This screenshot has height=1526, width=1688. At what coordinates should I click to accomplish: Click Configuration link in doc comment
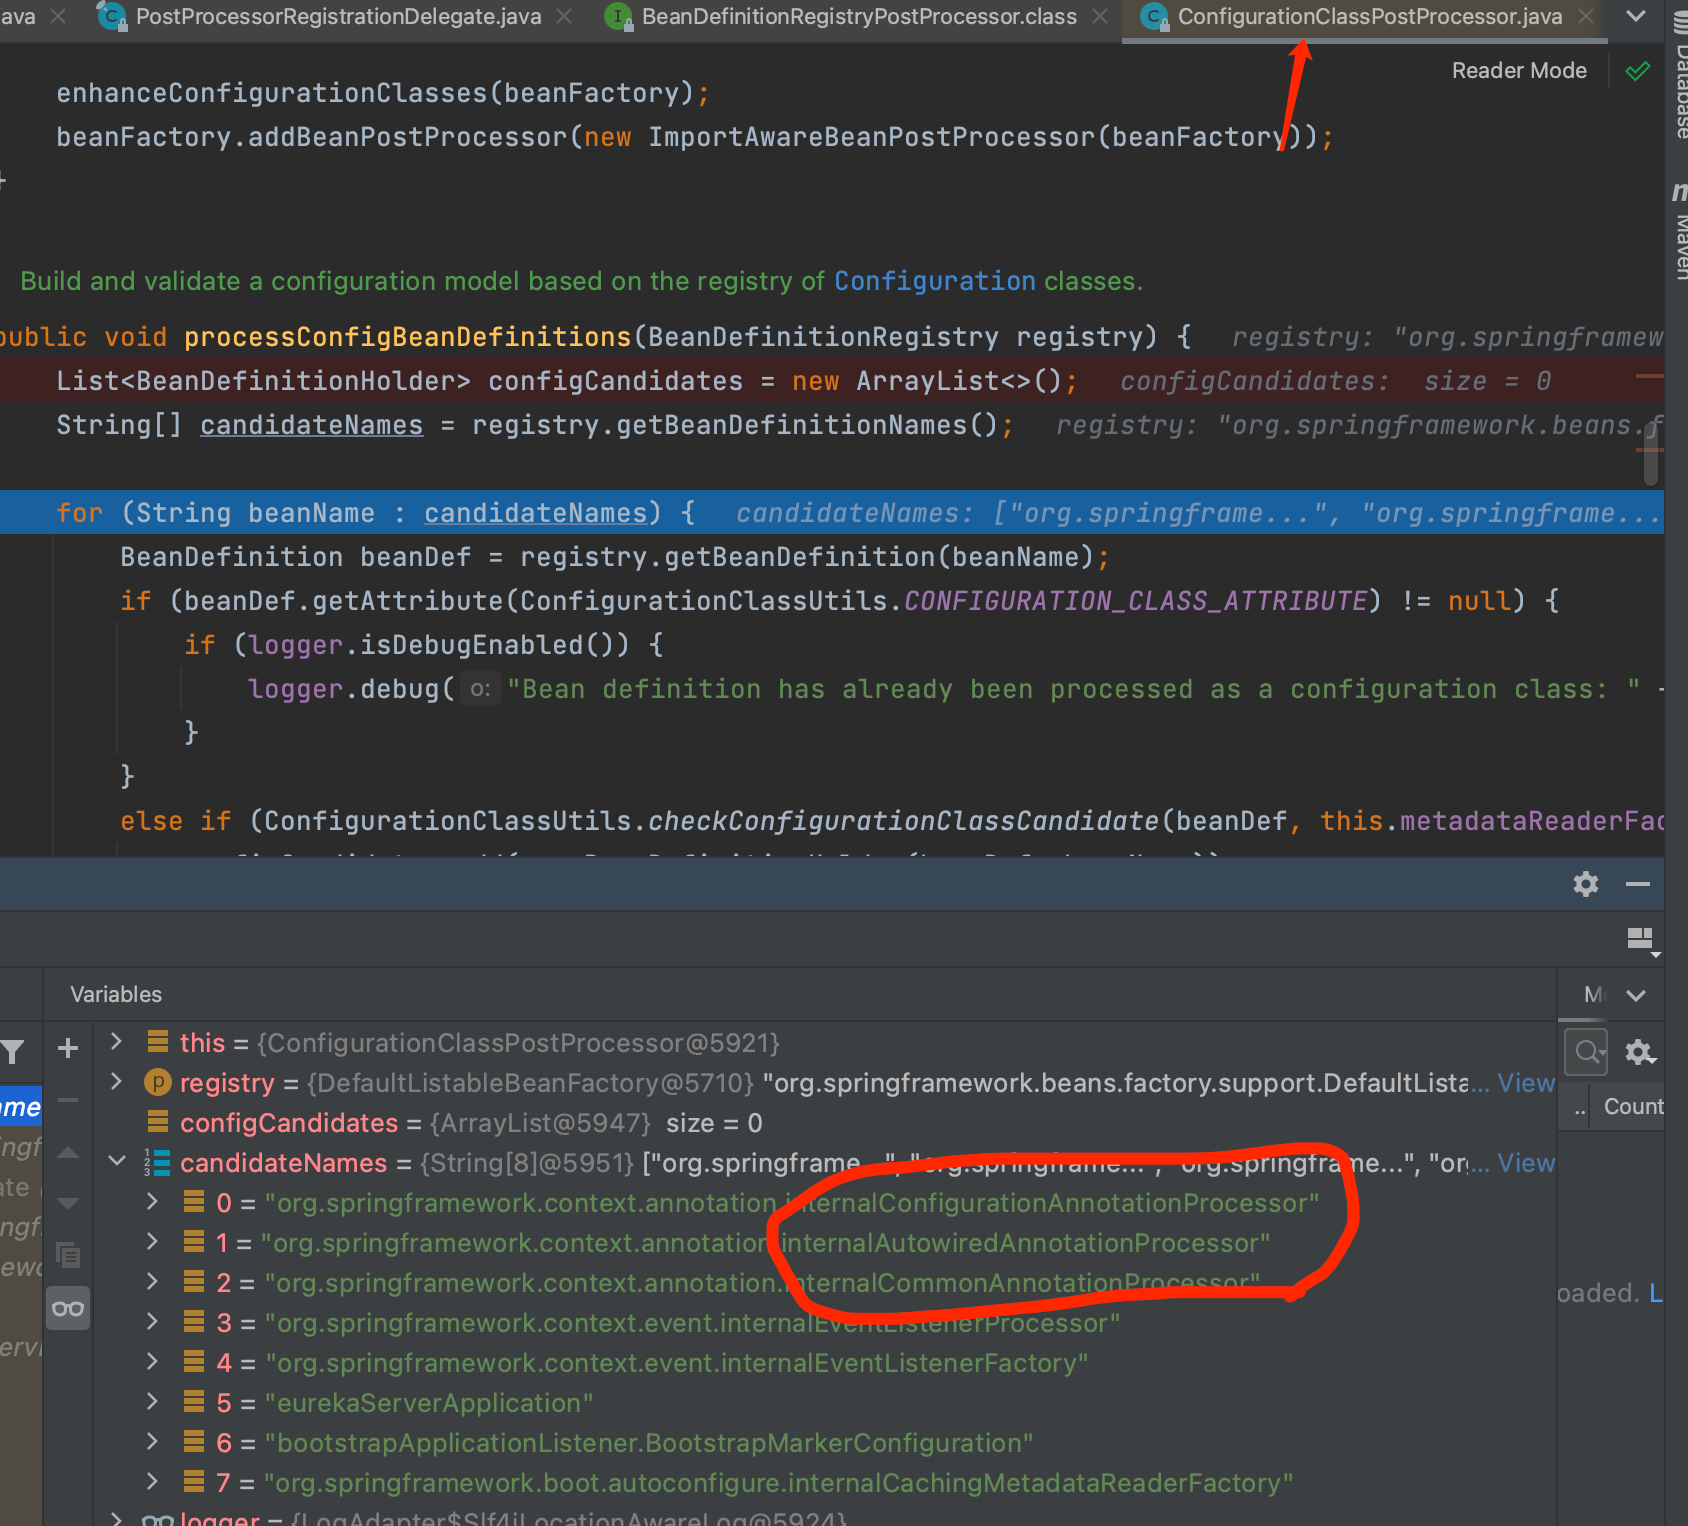(x=935, y=281)
